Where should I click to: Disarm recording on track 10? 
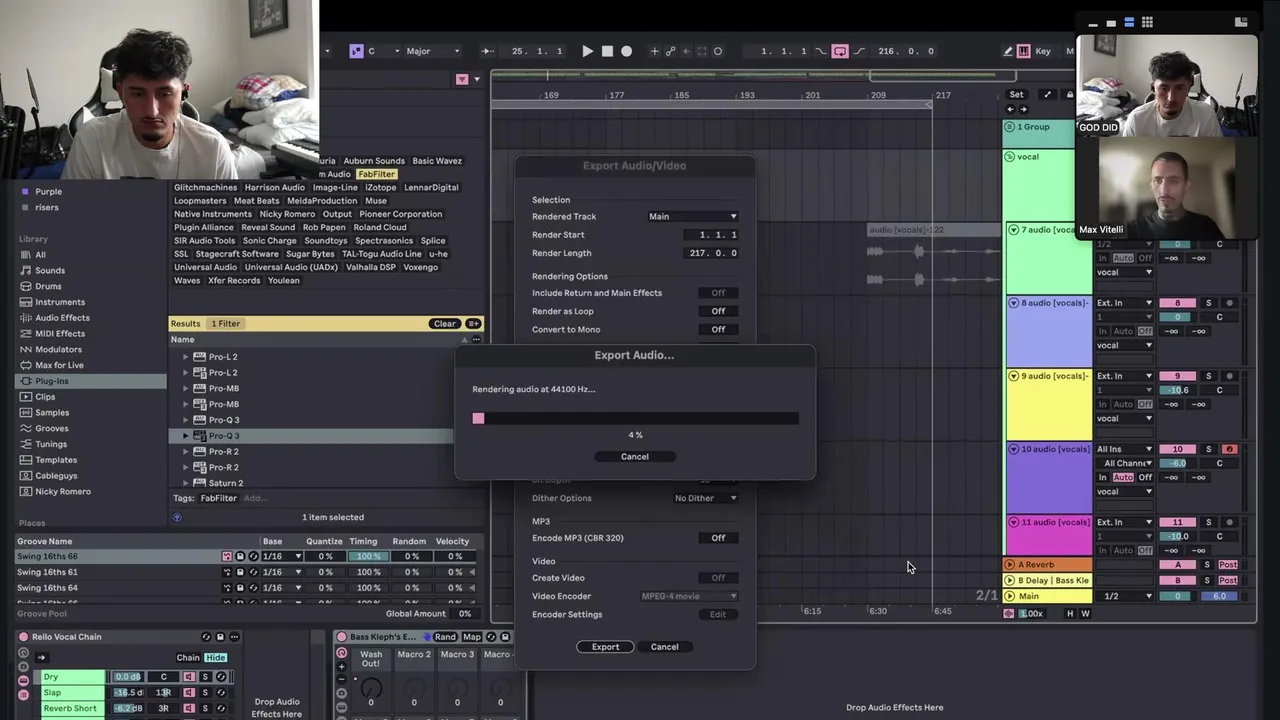(1229, 450)
